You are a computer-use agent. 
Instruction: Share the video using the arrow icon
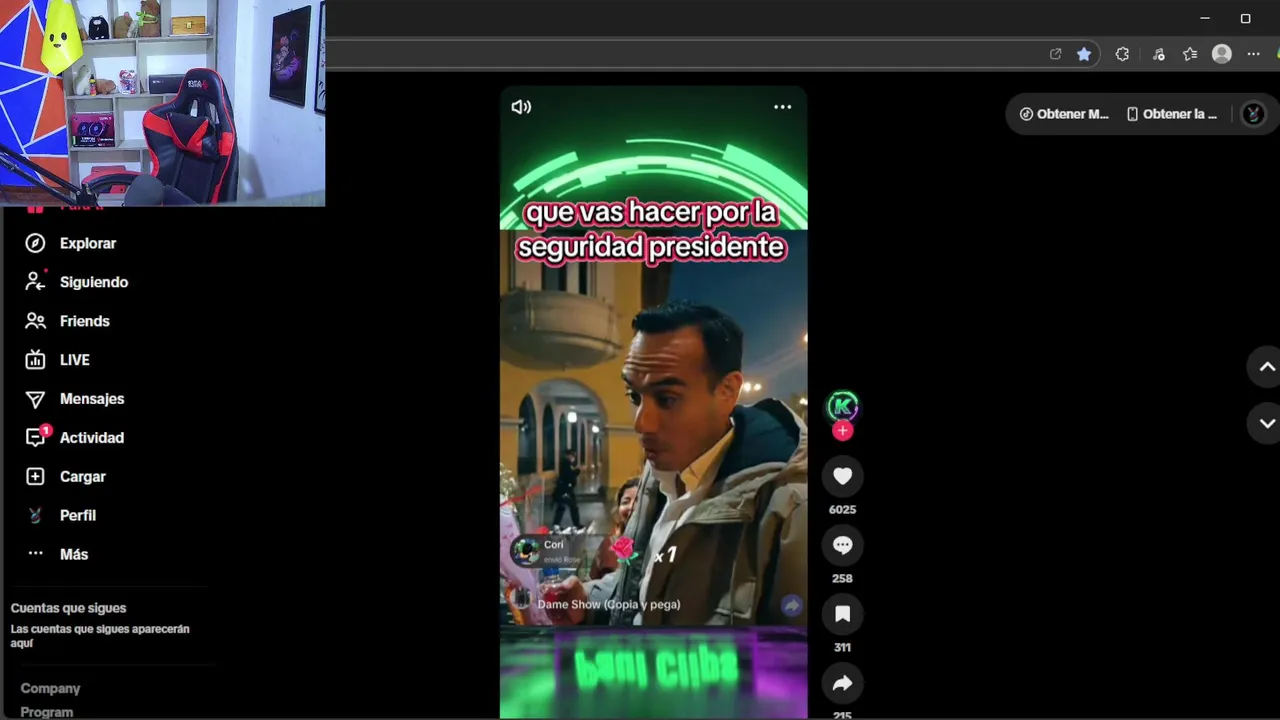click(842, 683)
